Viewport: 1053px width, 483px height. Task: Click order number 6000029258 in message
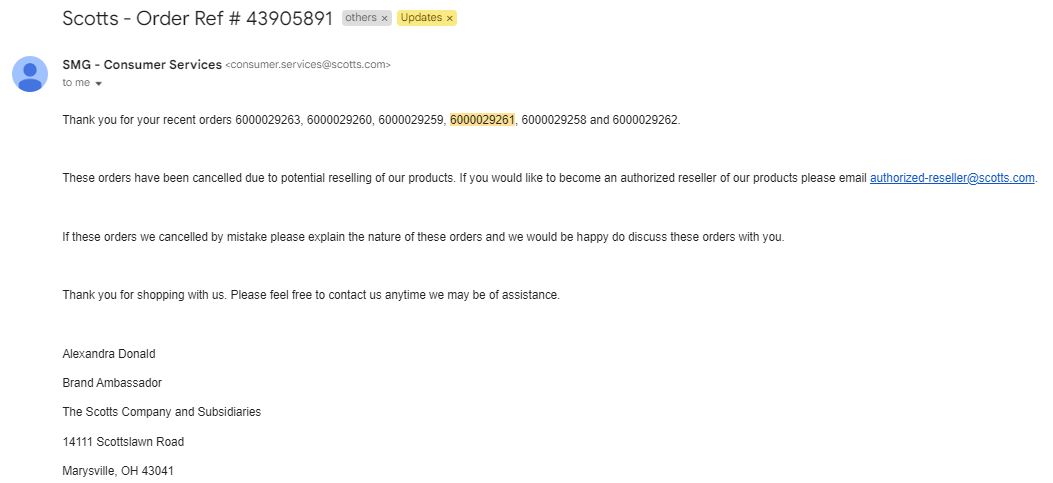554,120
